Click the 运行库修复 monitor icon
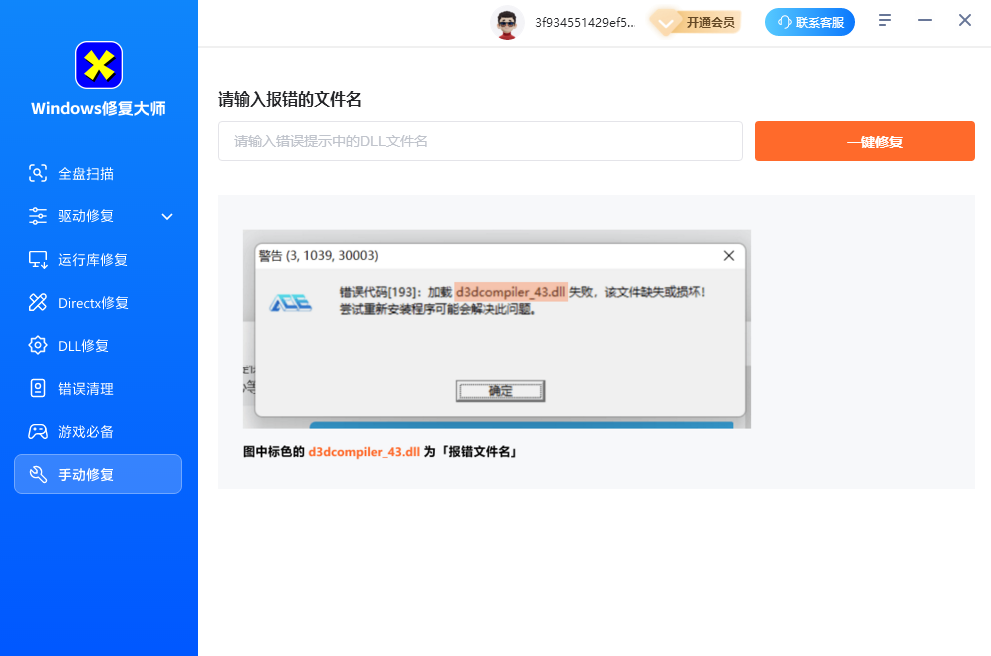The height and width of the screenshot is (656, 991). [38, 259]
